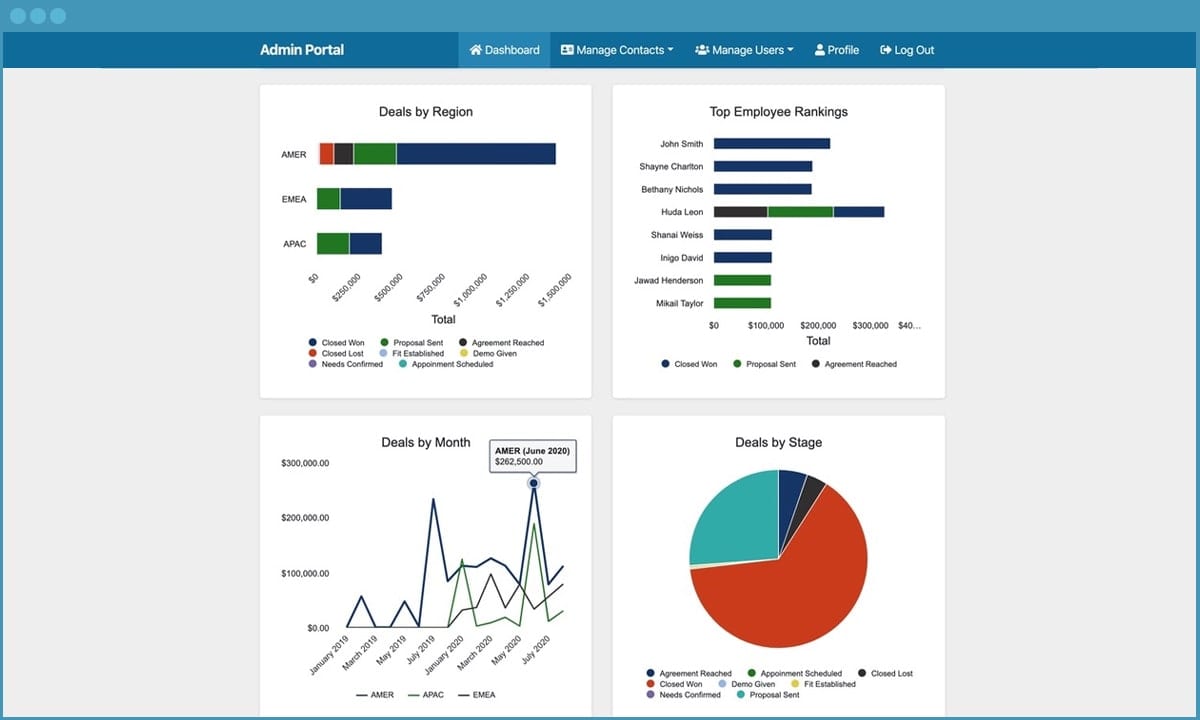Click the Deals by Stage chart title
The width and height of the screenshot is (1200, 720).
[779, 442]
